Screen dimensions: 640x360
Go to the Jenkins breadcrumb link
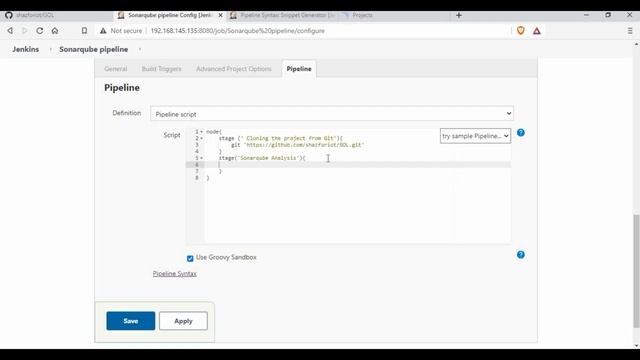[25, 49]
